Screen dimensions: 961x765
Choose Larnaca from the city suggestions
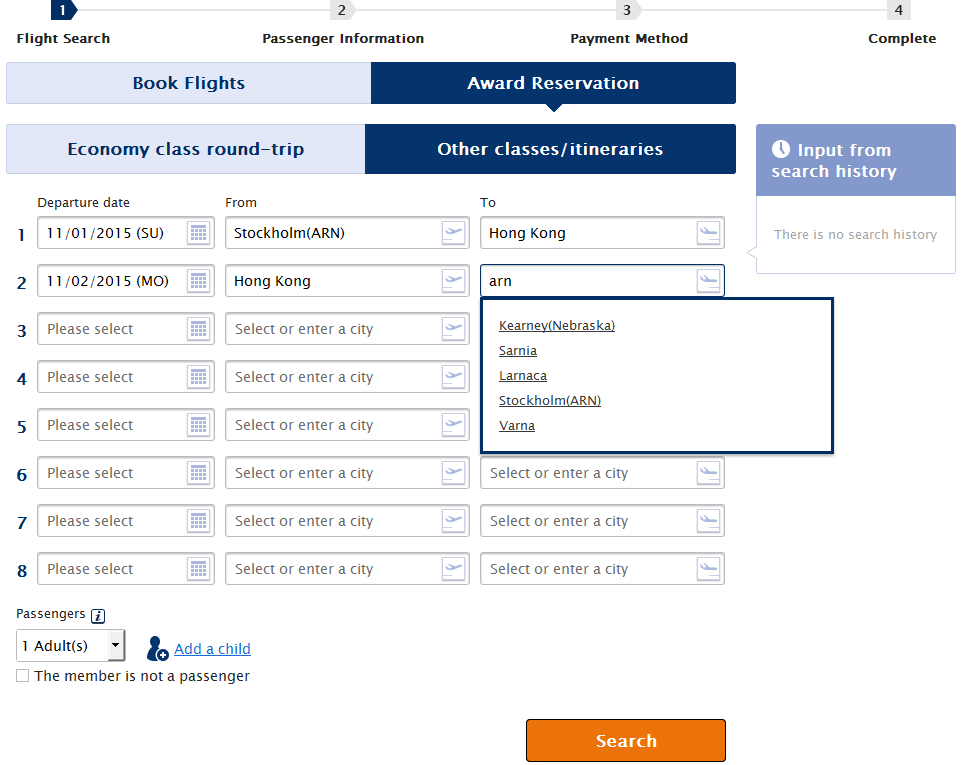(x=522, y=375)
